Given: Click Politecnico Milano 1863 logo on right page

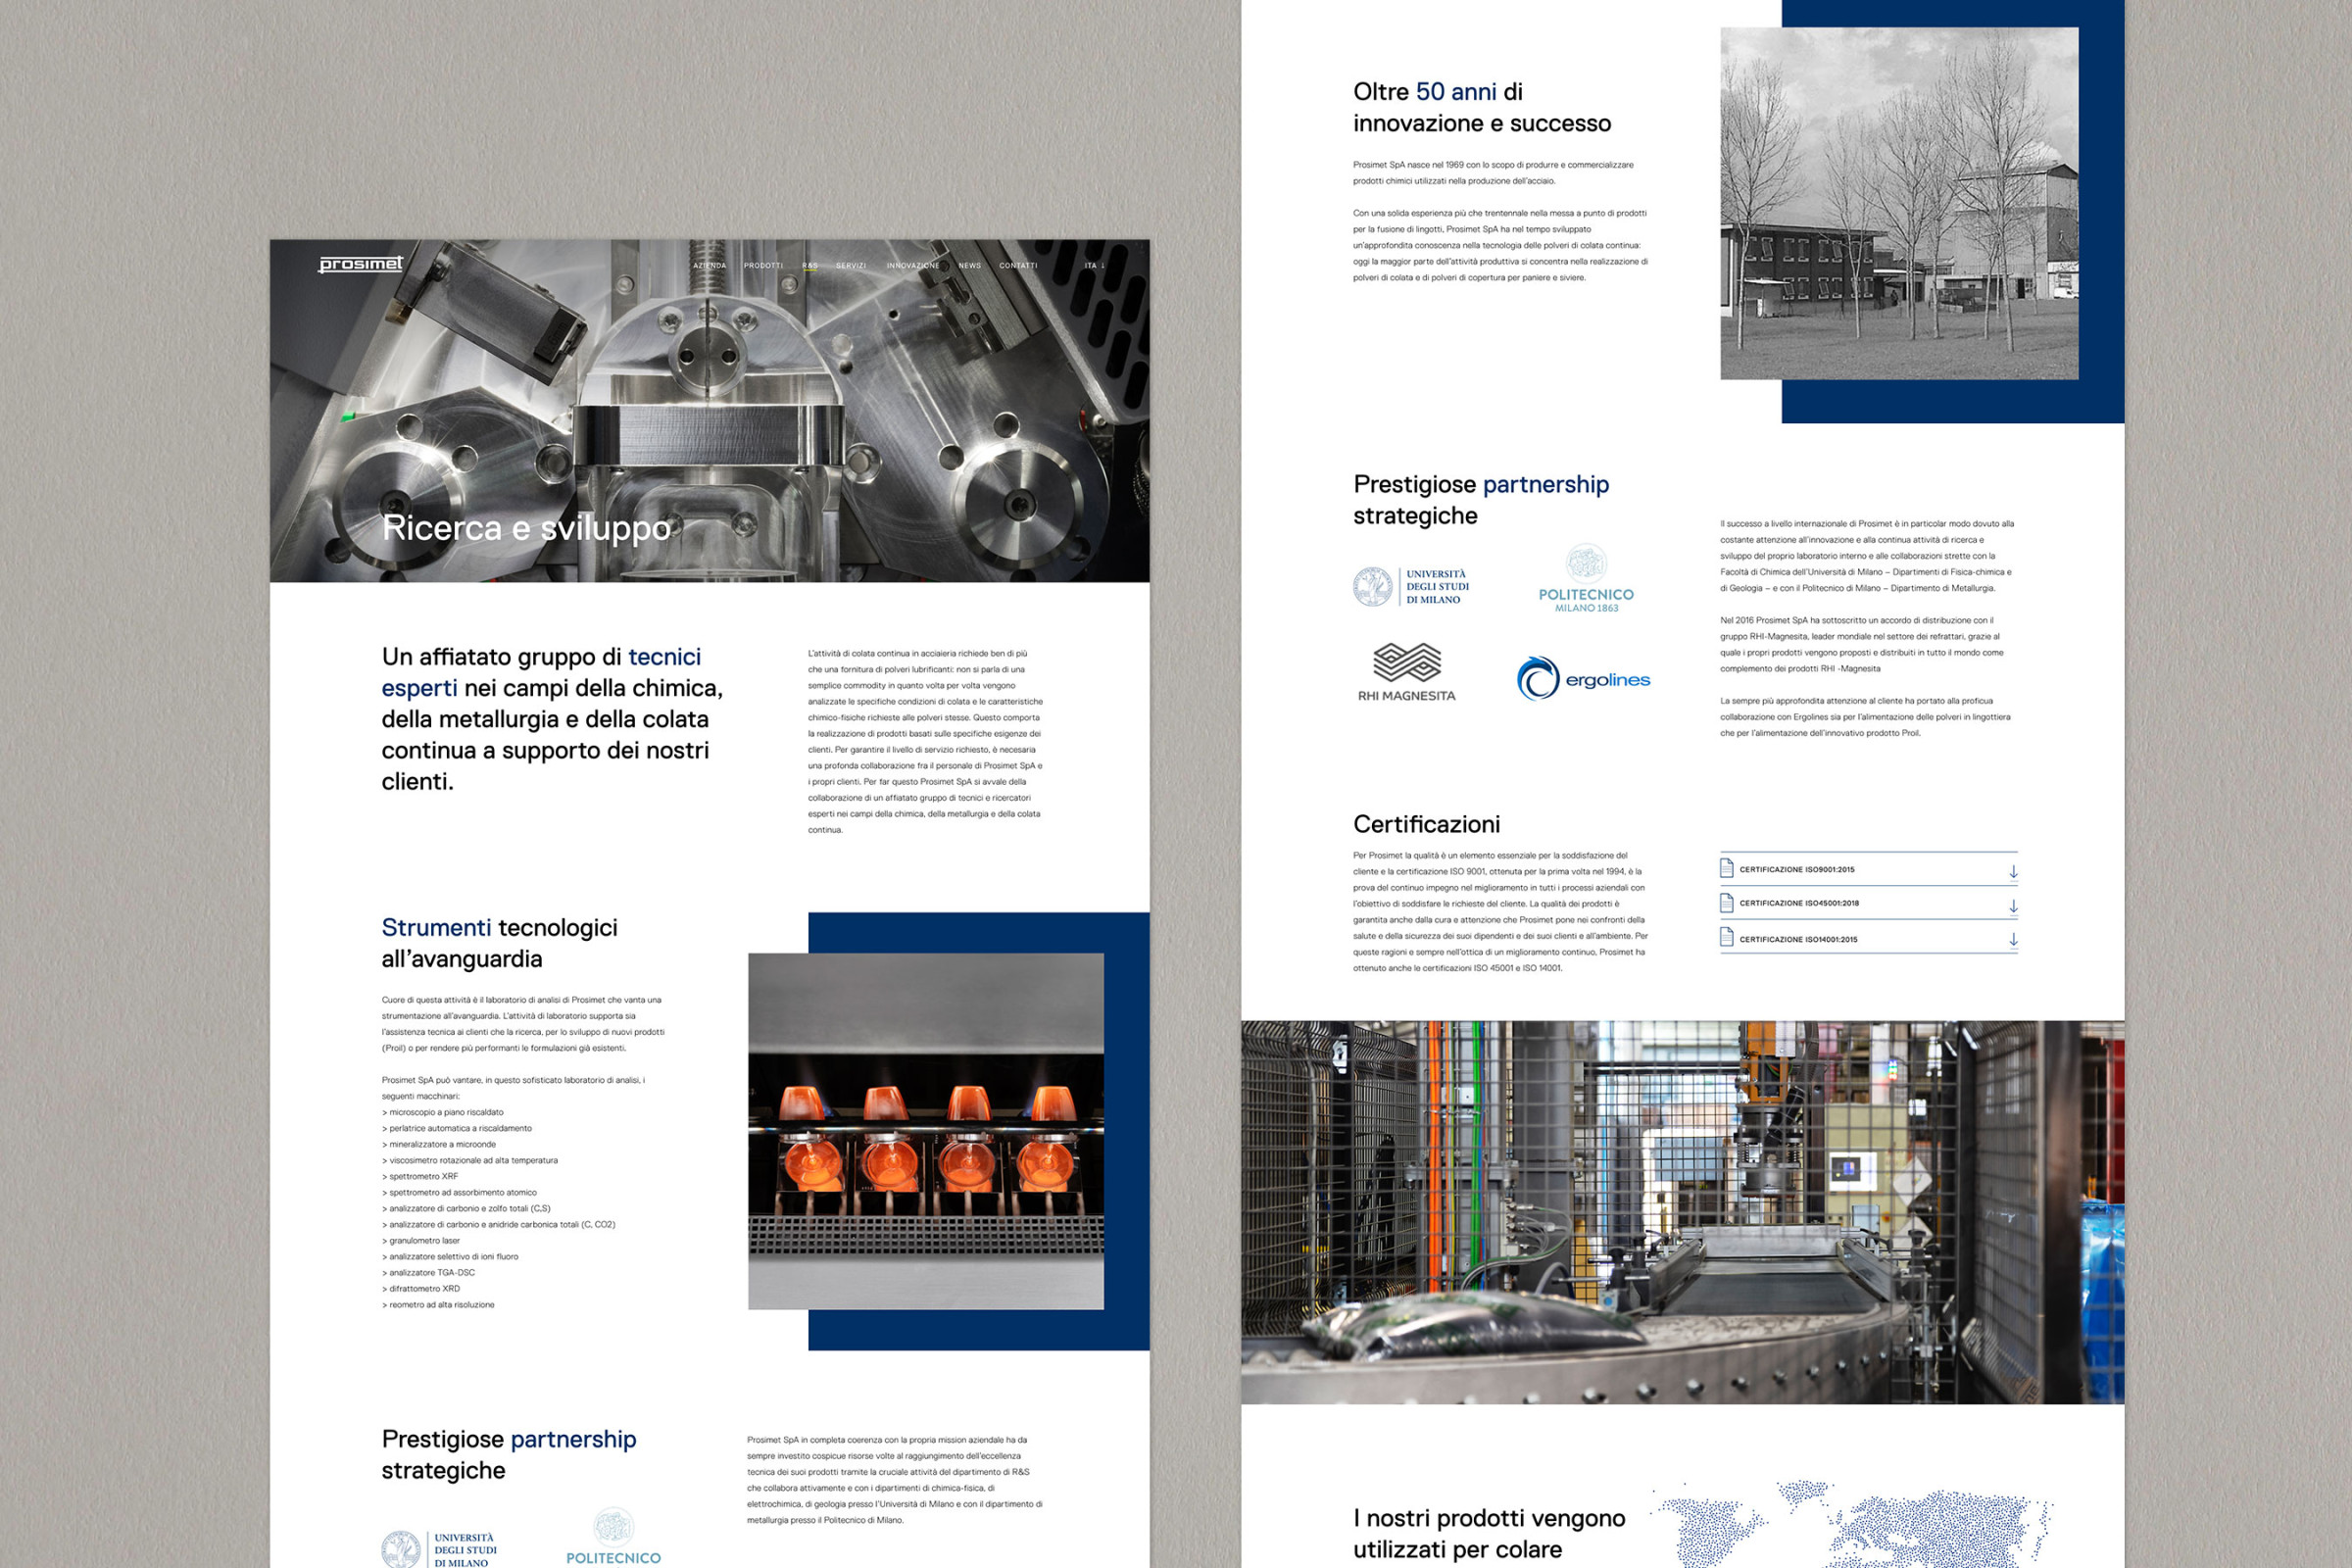Looking at the screenshot, I should (x=1586, y=579).
